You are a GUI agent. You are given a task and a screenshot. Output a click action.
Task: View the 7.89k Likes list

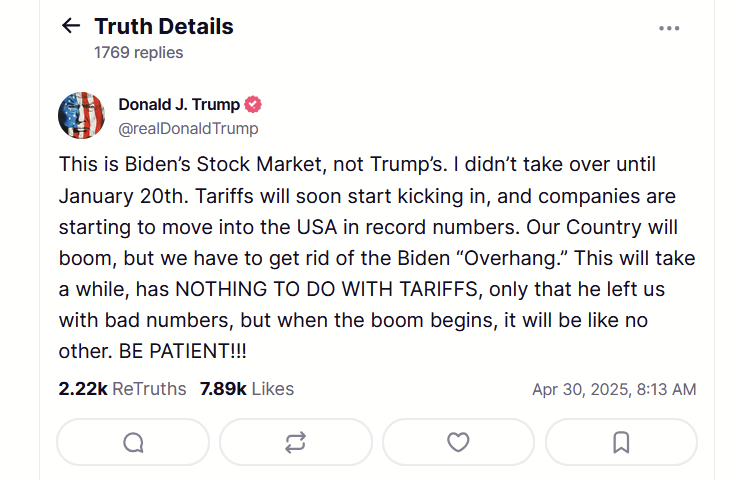point(247,388)
